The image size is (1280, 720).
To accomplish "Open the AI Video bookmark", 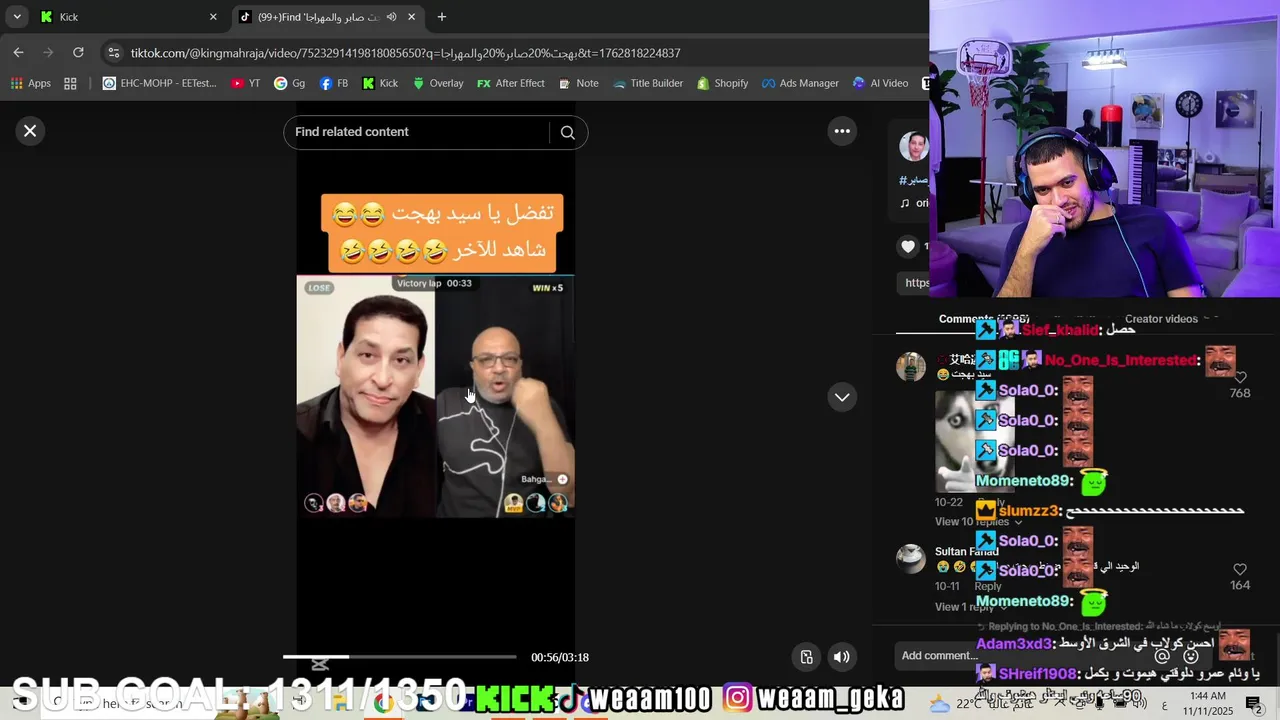I will click(x=880, y=83).
